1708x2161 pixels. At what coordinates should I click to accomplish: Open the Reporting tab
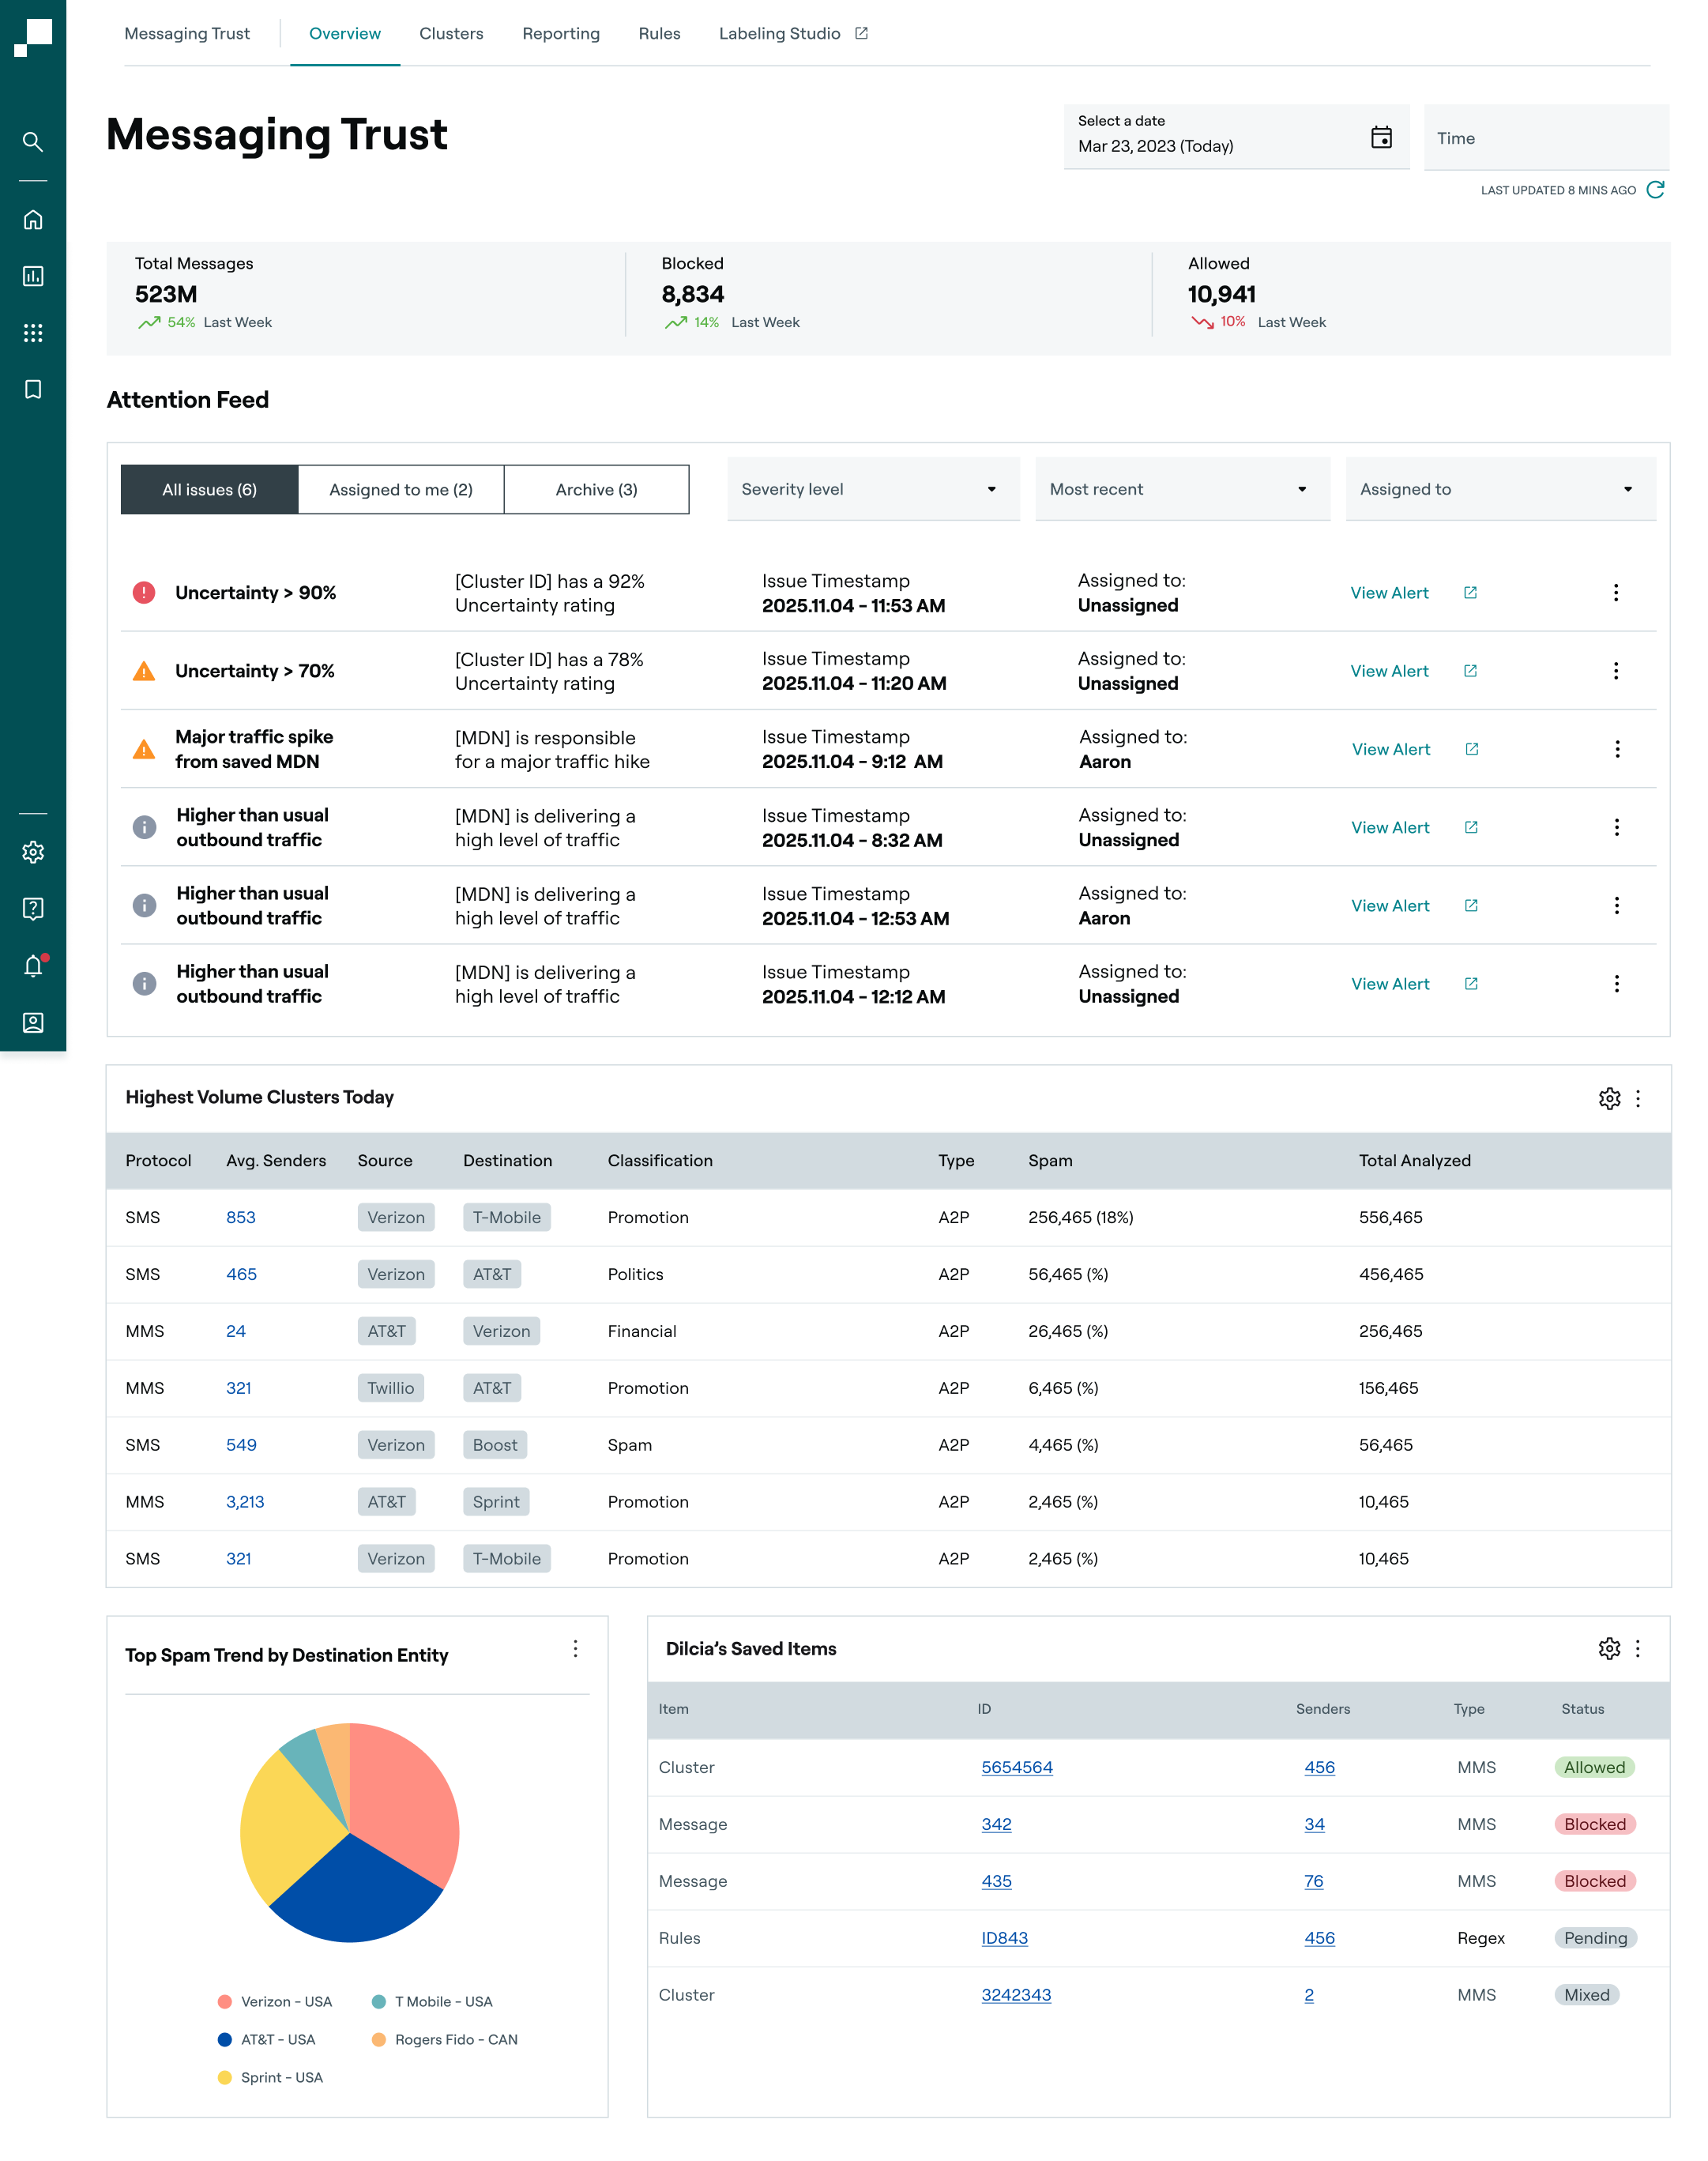561,34
